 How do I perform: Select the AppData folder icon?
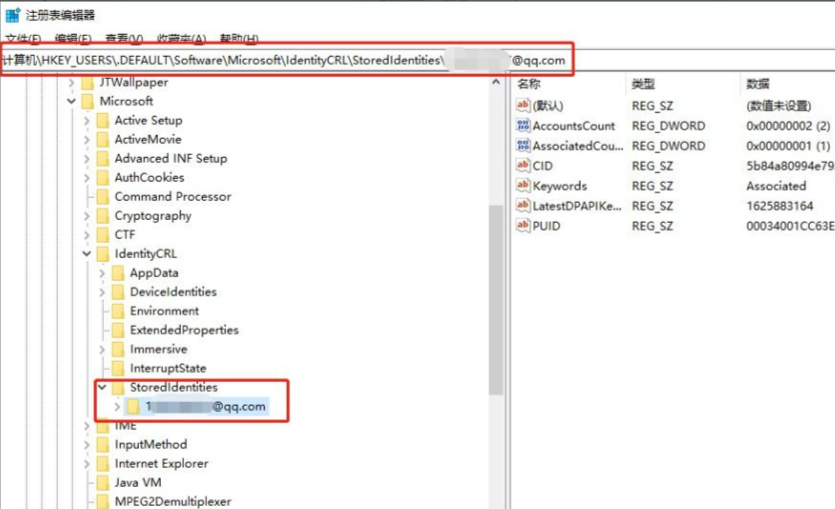pos(118,273)
